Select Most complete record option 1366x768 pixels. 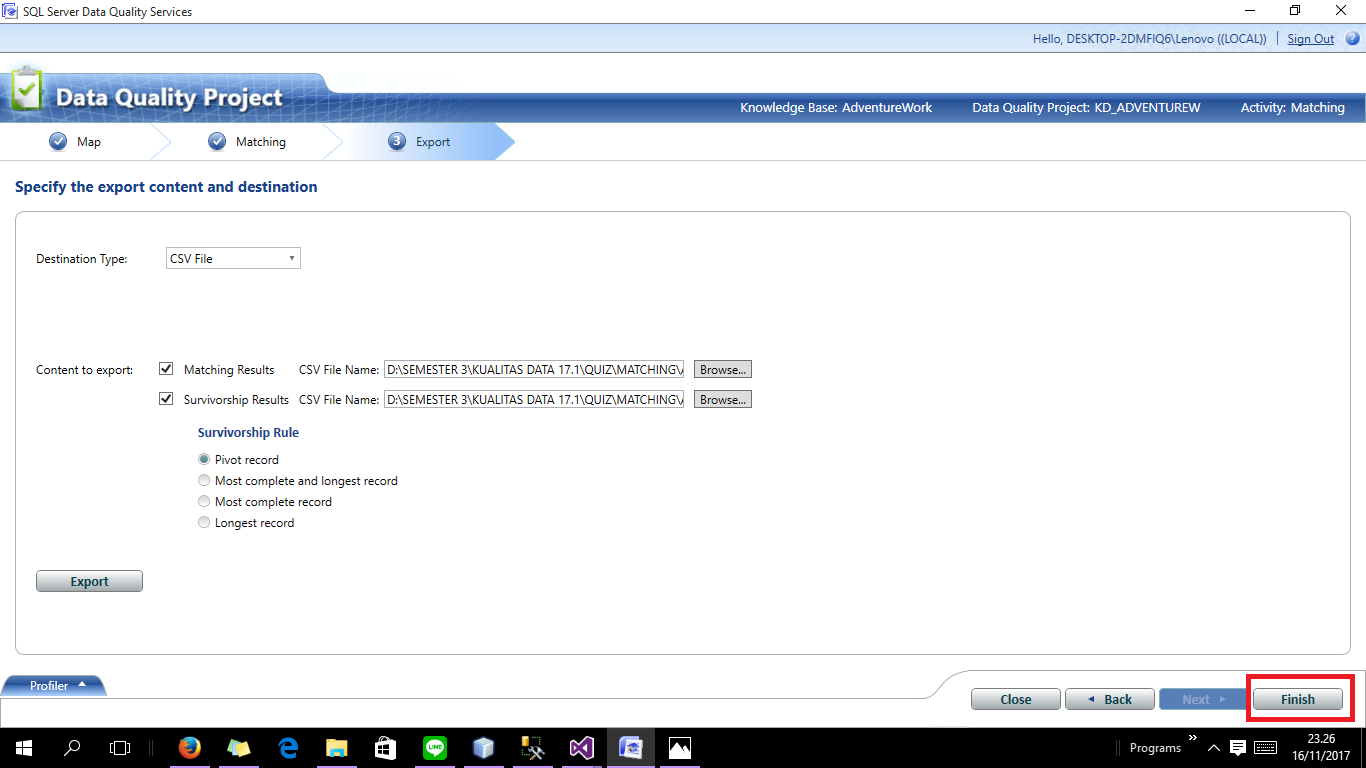[204, 501]
